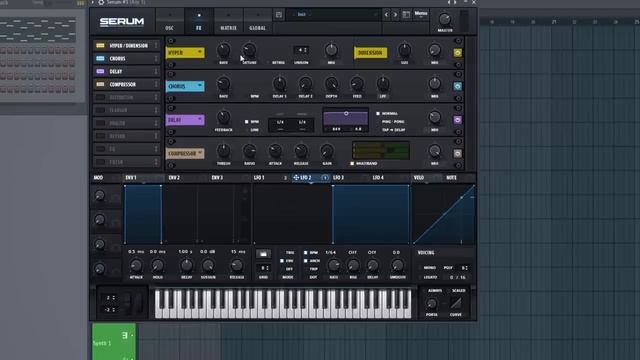This screenshot has height=360, width=640.
Task: Switch to the FX tab
Action: click(199, 21)
